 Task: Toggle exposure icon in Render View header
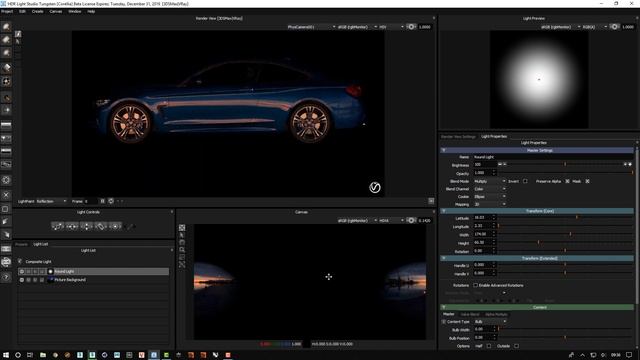click(x=411, y=27)
